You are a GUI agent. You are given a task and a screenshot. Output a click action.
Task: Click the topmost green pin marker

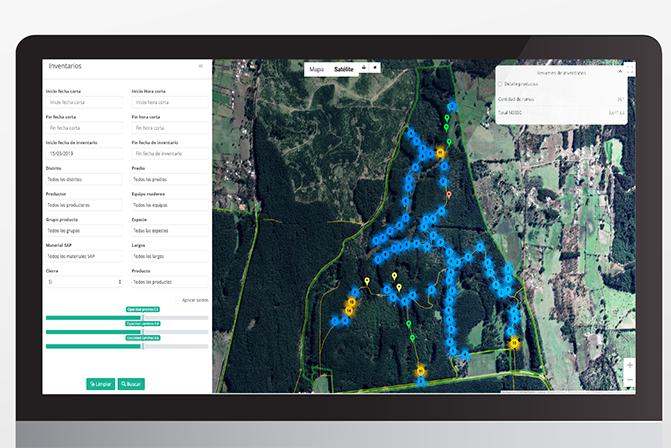[x=447, y=119]
